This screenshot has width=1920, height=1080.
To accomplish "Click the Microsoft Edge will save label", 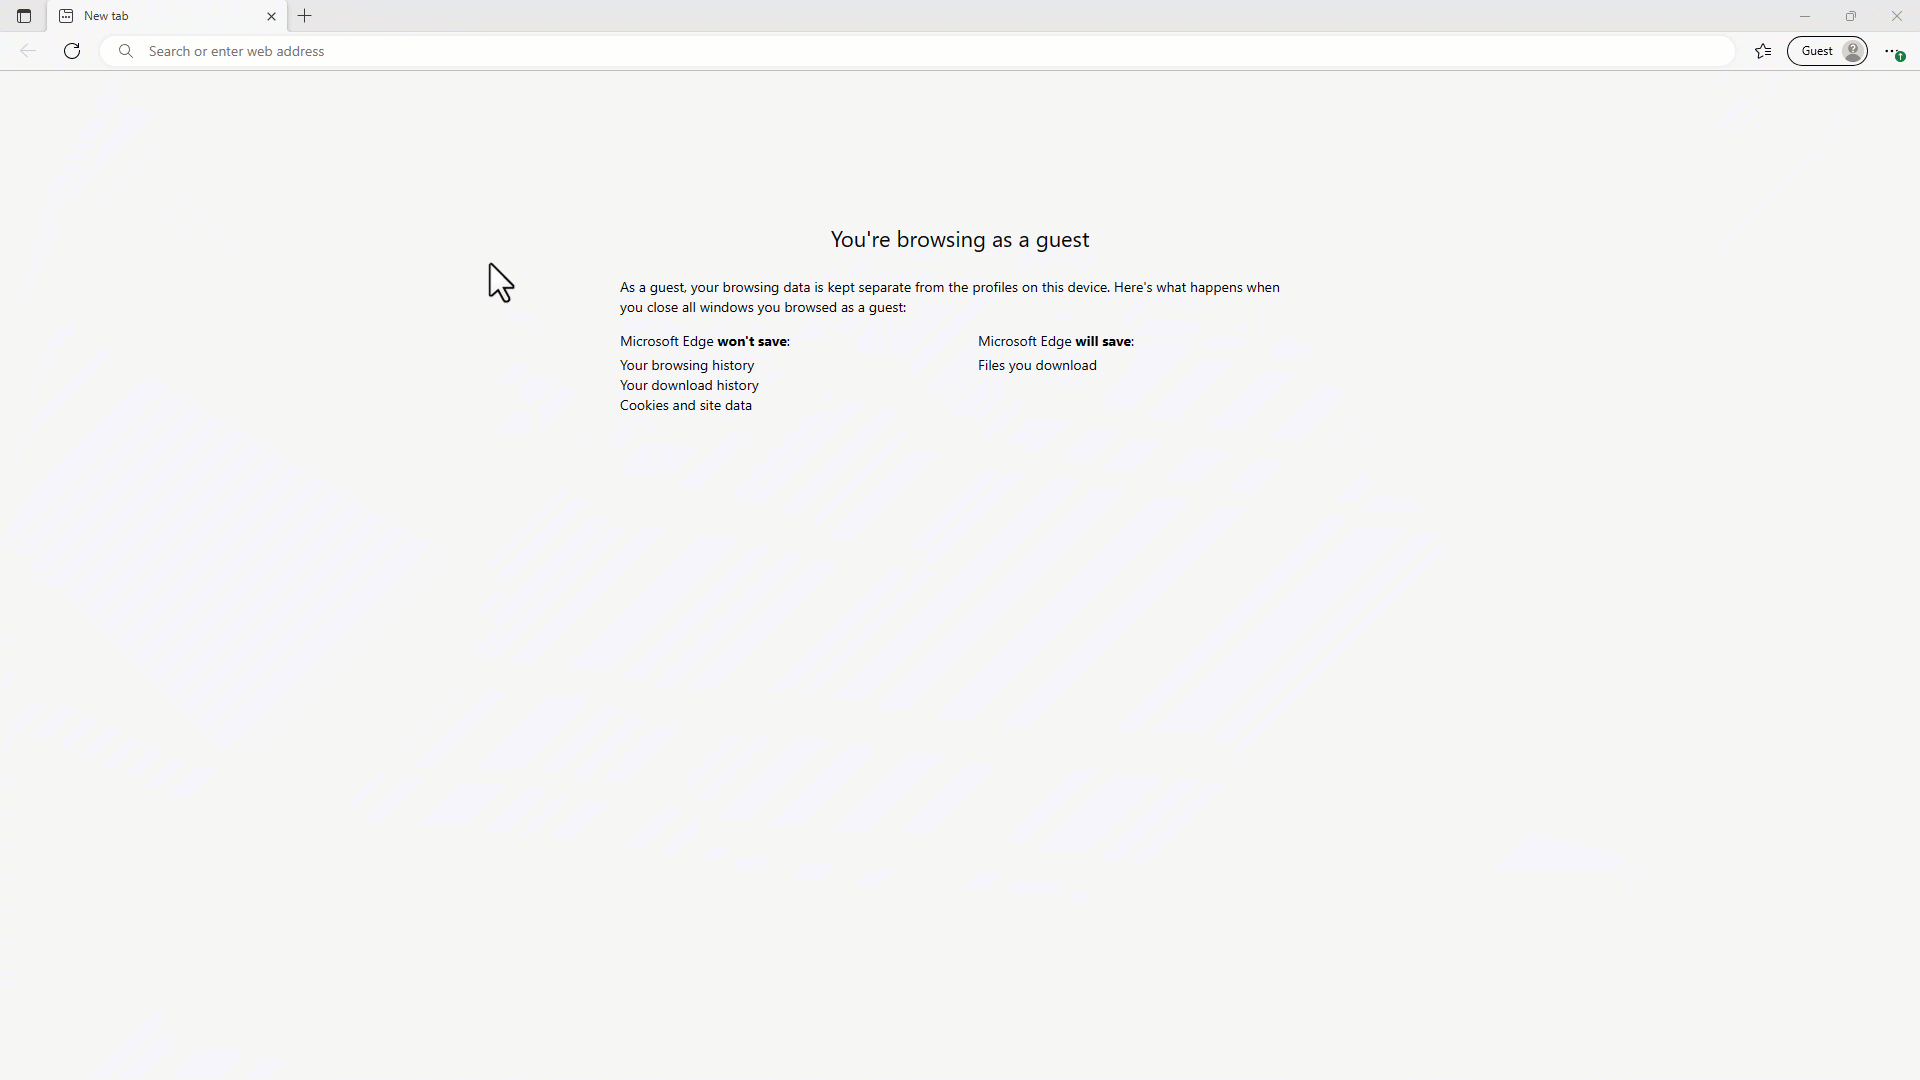I will pos(1056,342).
